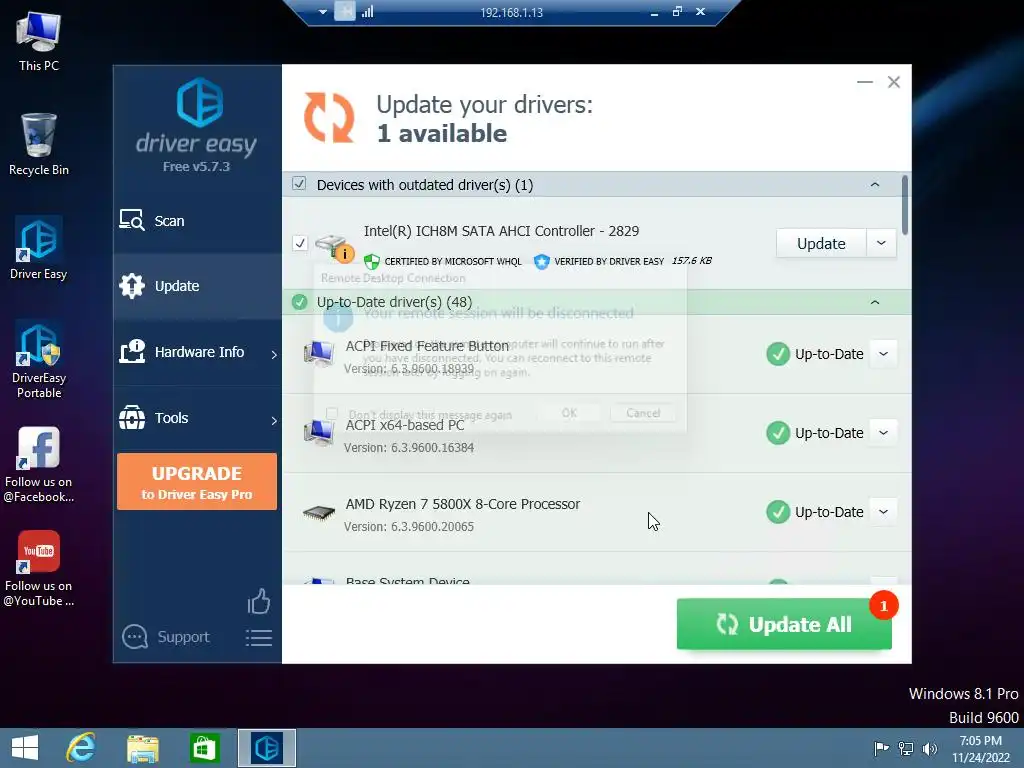This screenshot has height=768, width=1024.
Task: Click the 157.6 KB file size text
Action: [692, 261]
